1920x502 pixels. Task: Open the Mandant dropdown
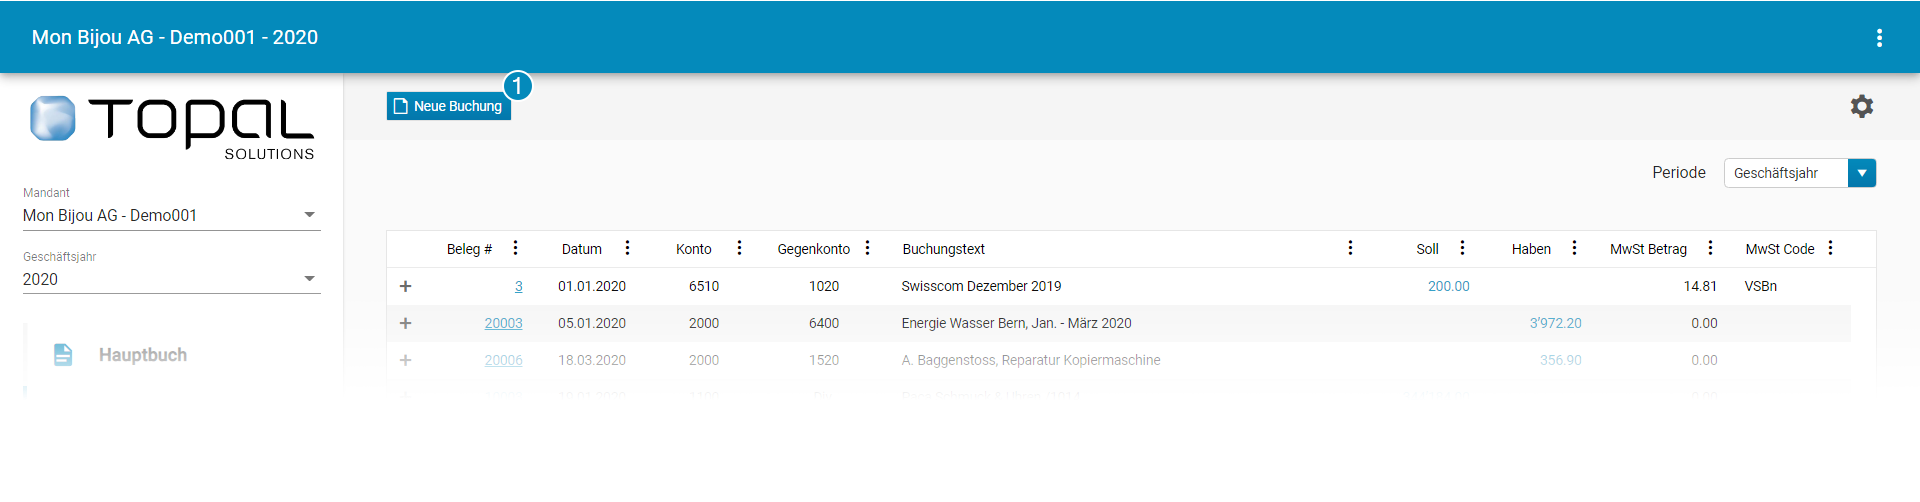point(170,215)
